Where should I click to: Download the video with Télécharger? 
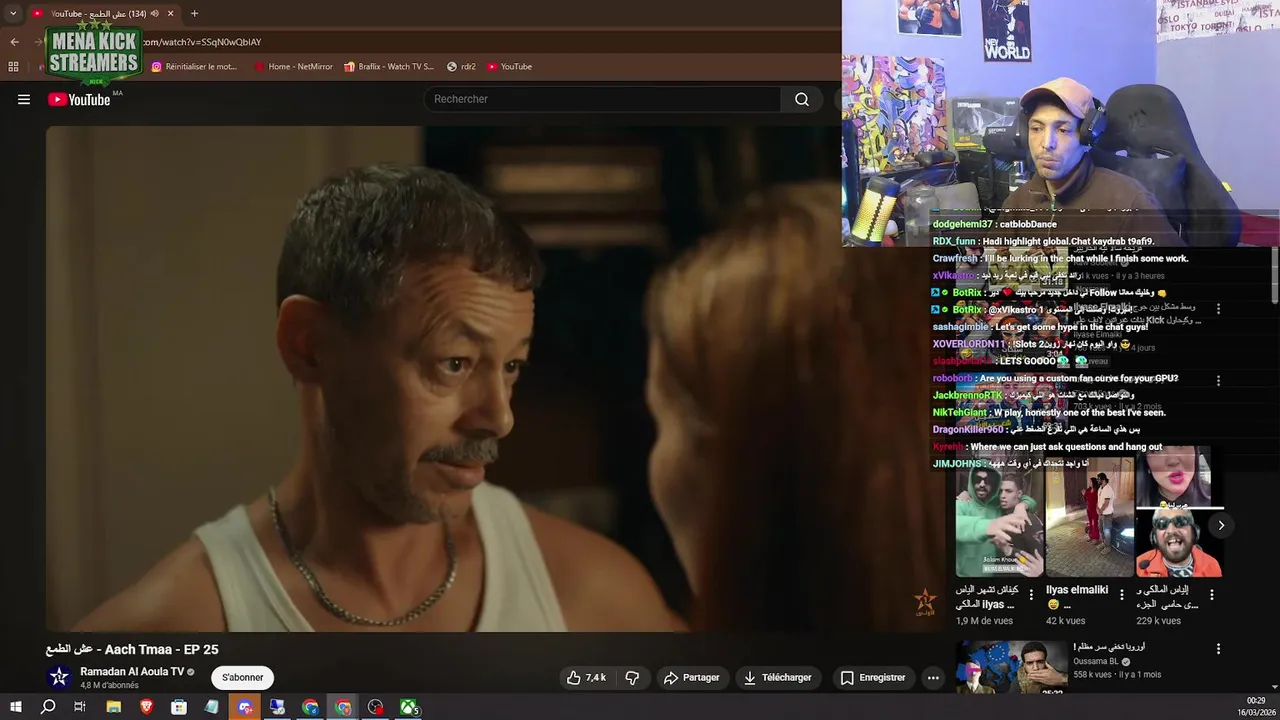point(777,677)
